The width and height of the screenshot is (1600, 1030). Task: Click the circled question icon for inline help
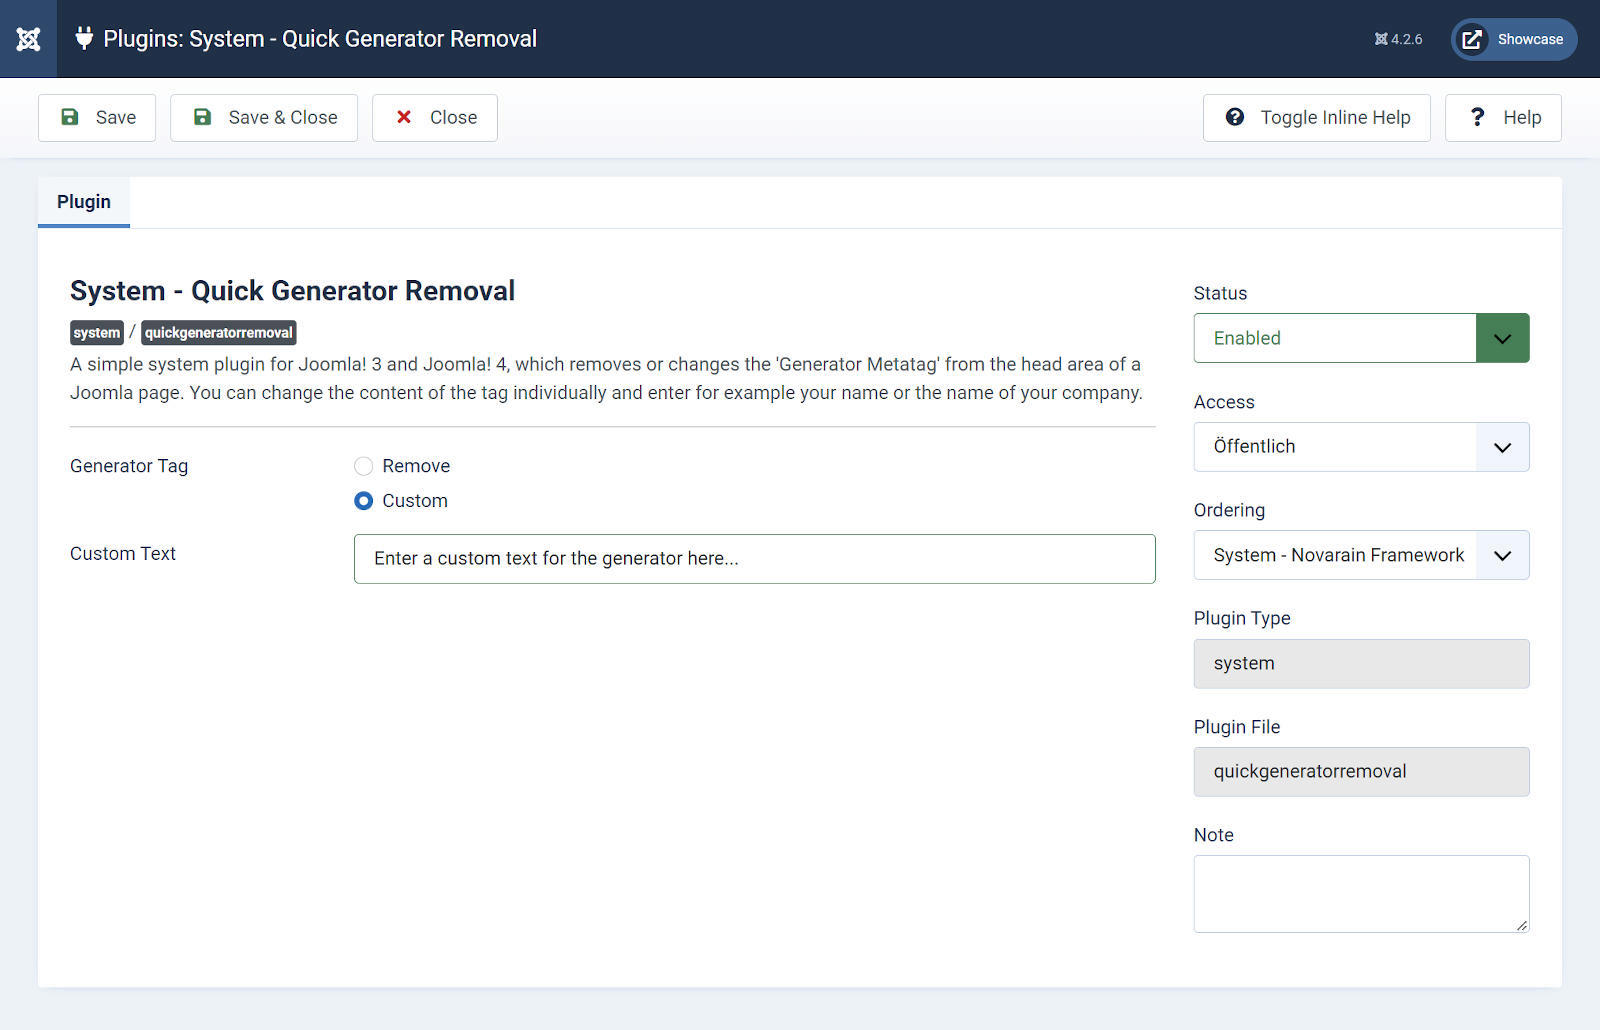(1235, 117)
